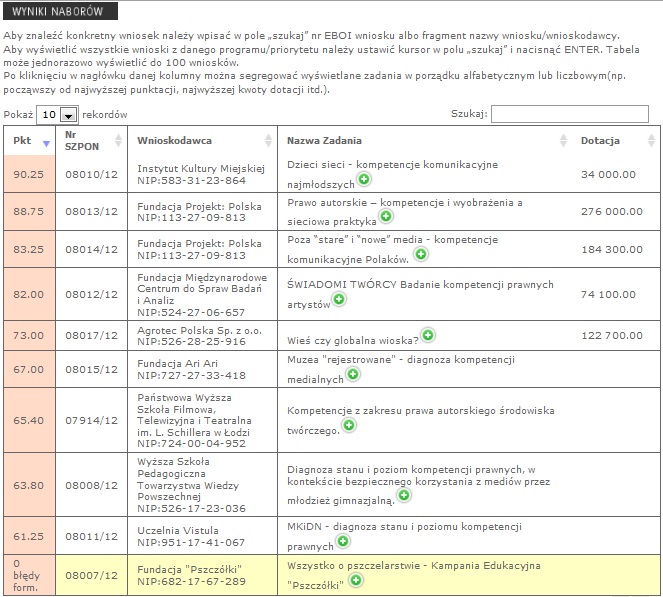Click the 'WYNIKI NABORÓW' header tab
The height and width of the screenshot is (597, 663).
click(x=60, y=11)
